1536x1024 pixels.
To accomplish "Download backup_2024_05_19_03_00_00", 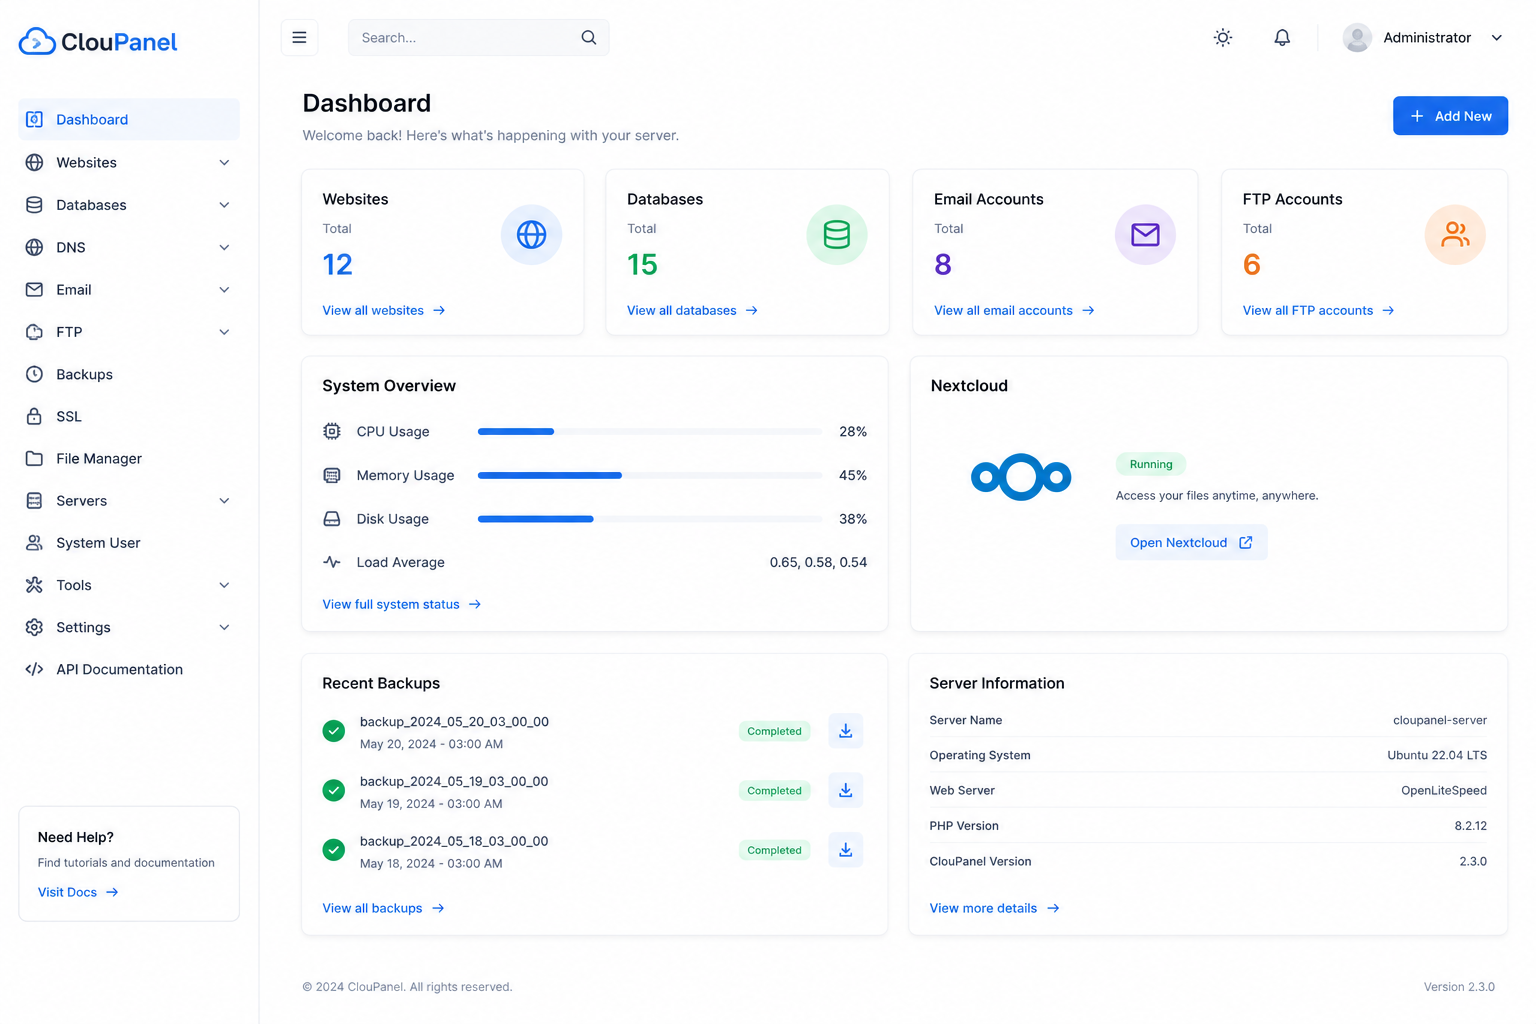I will coord(846,790).
